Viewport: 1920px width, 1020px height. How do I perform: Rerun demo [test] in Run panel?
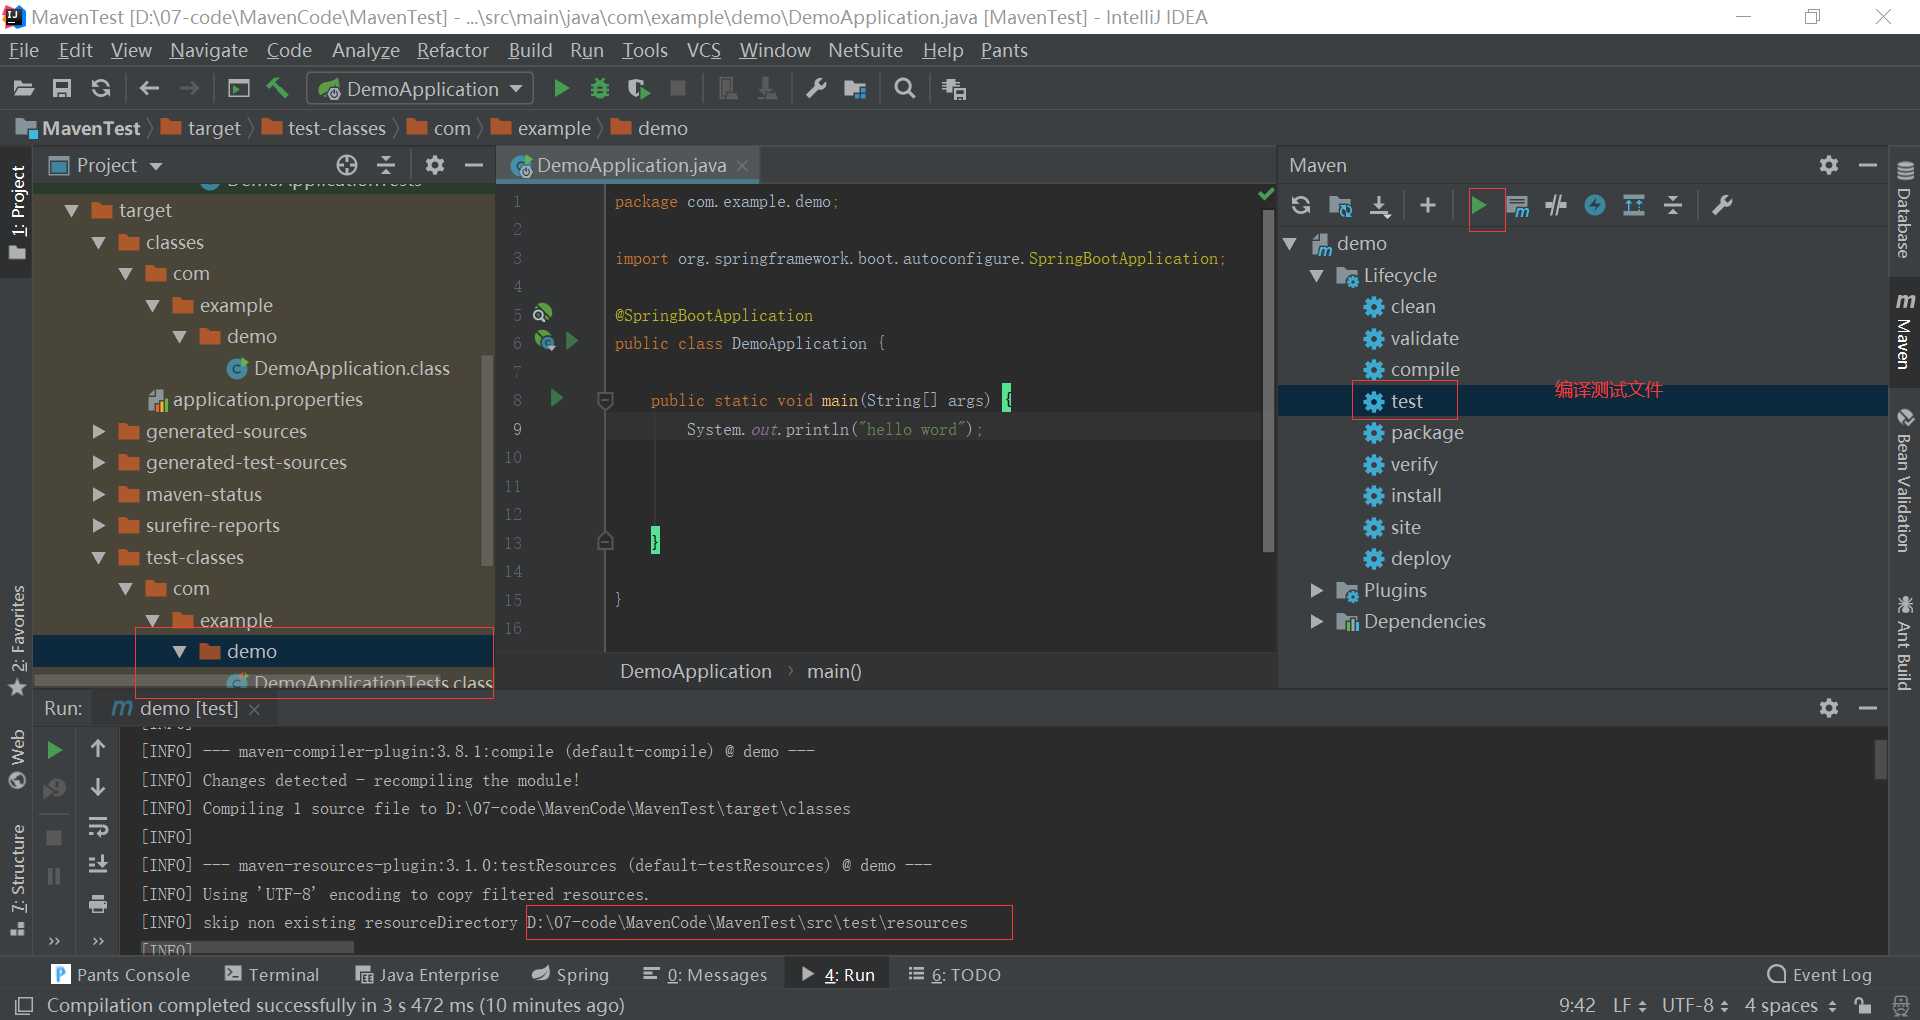55,749
